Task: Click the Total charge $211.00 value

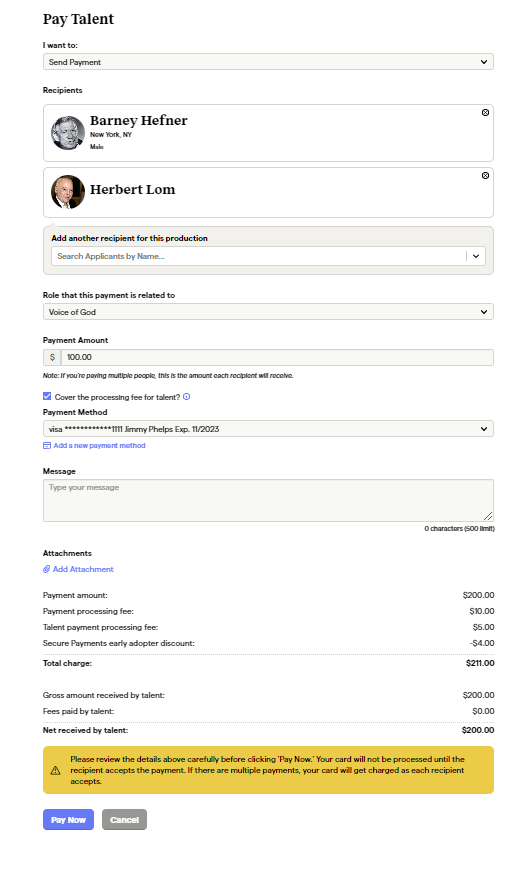Action: pos(480,663)
